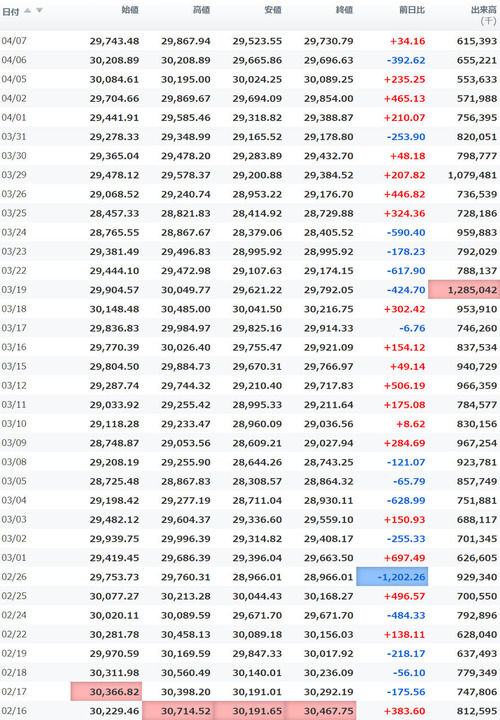Image resolution: width=500 pixels, height=720 pixels.
Task: Select the 04/07 date row
Action: click(250, 41)
